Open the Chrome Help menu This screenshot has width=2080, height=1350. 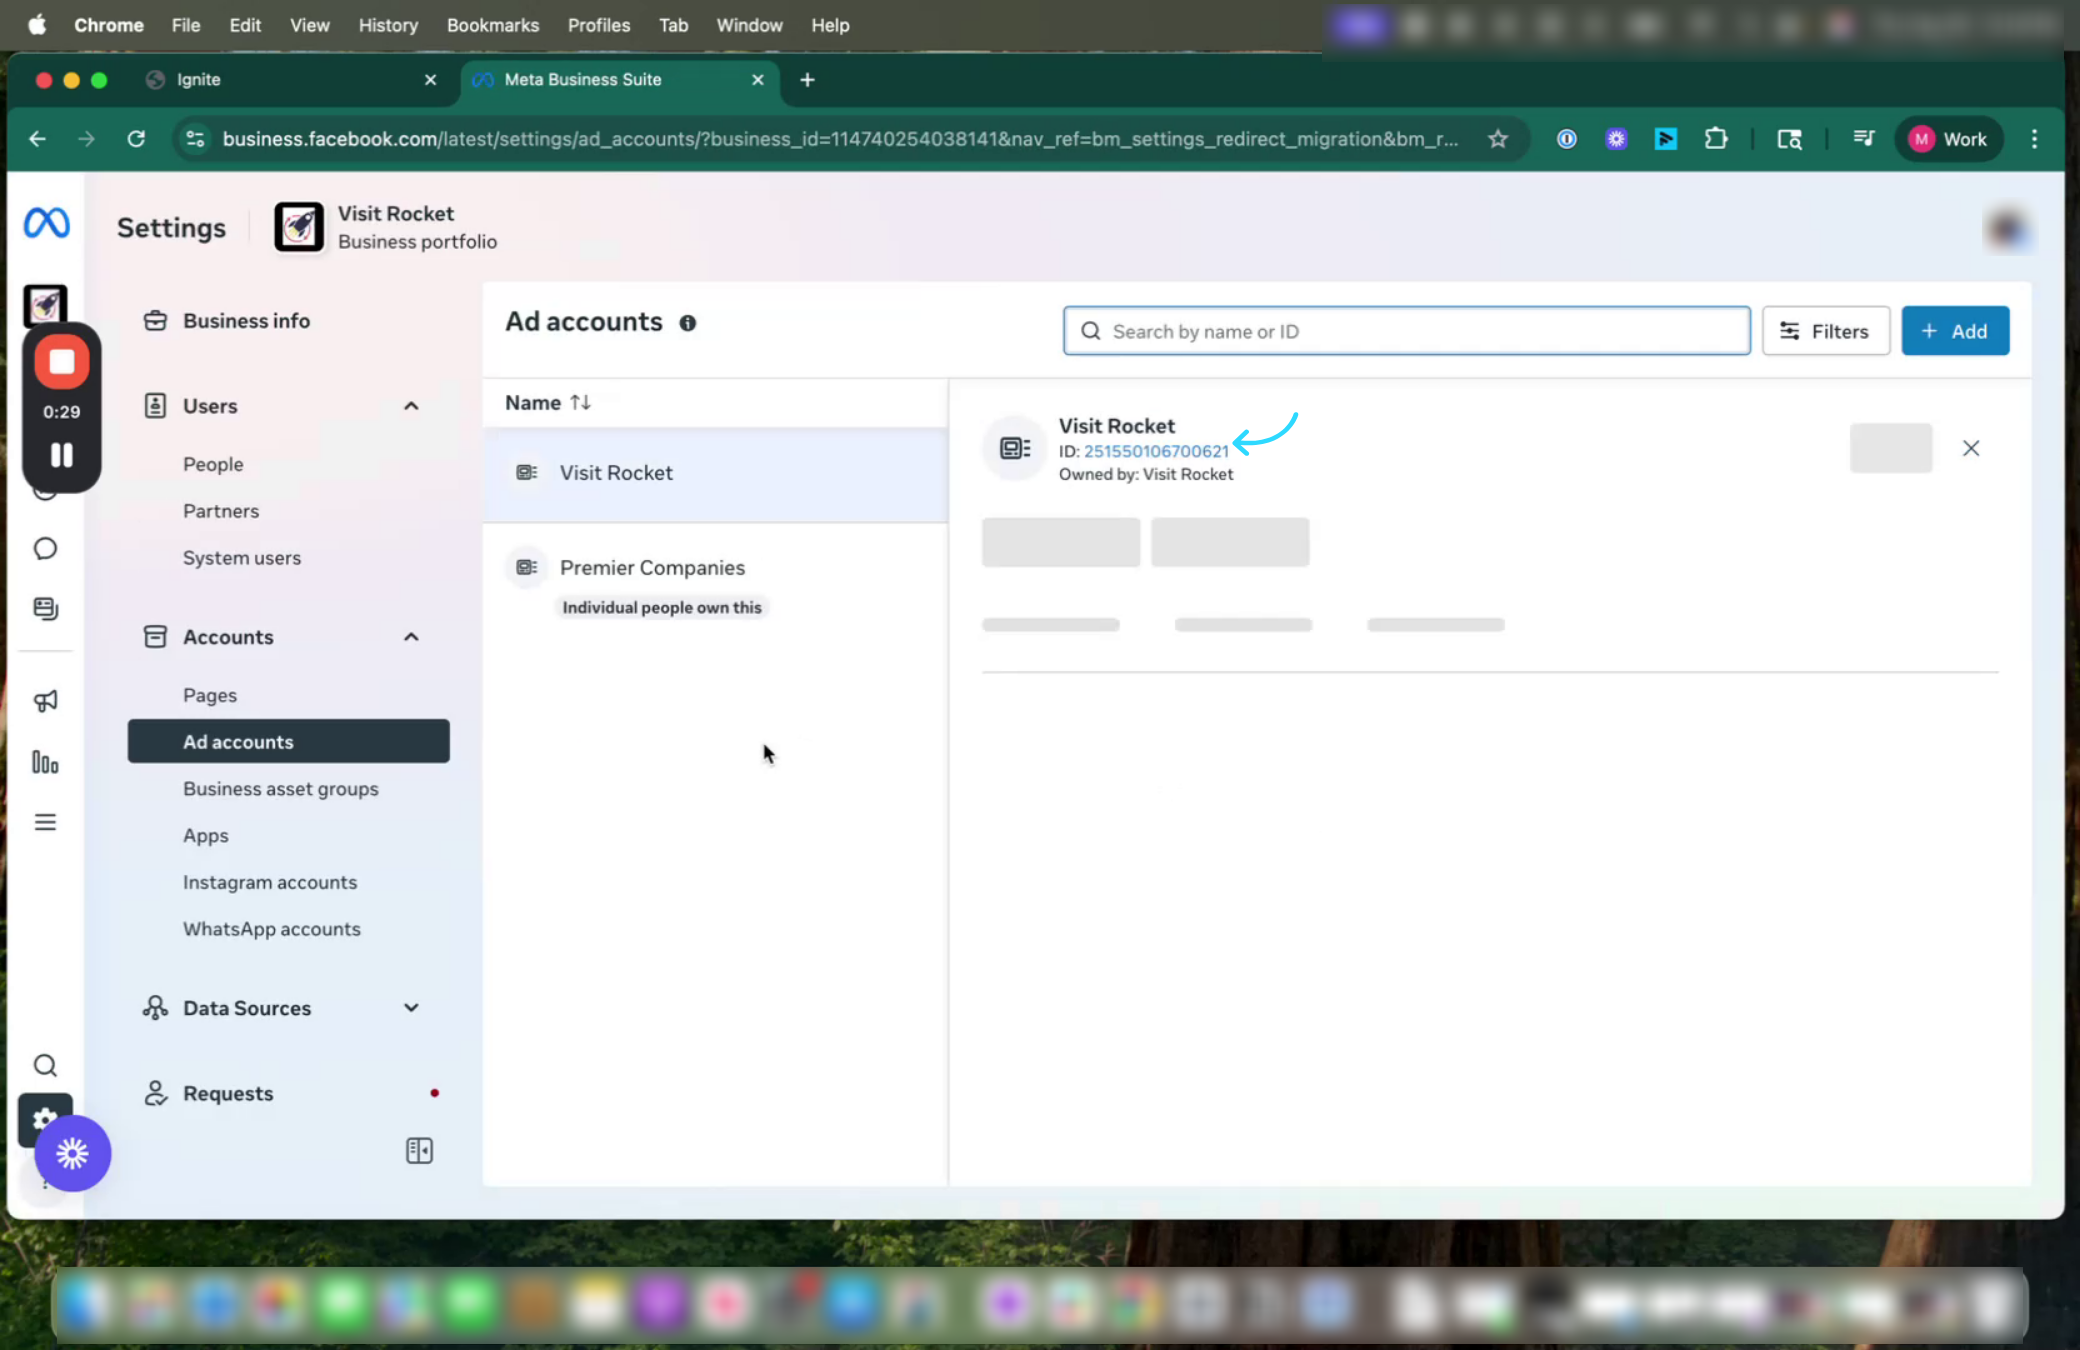830,25
